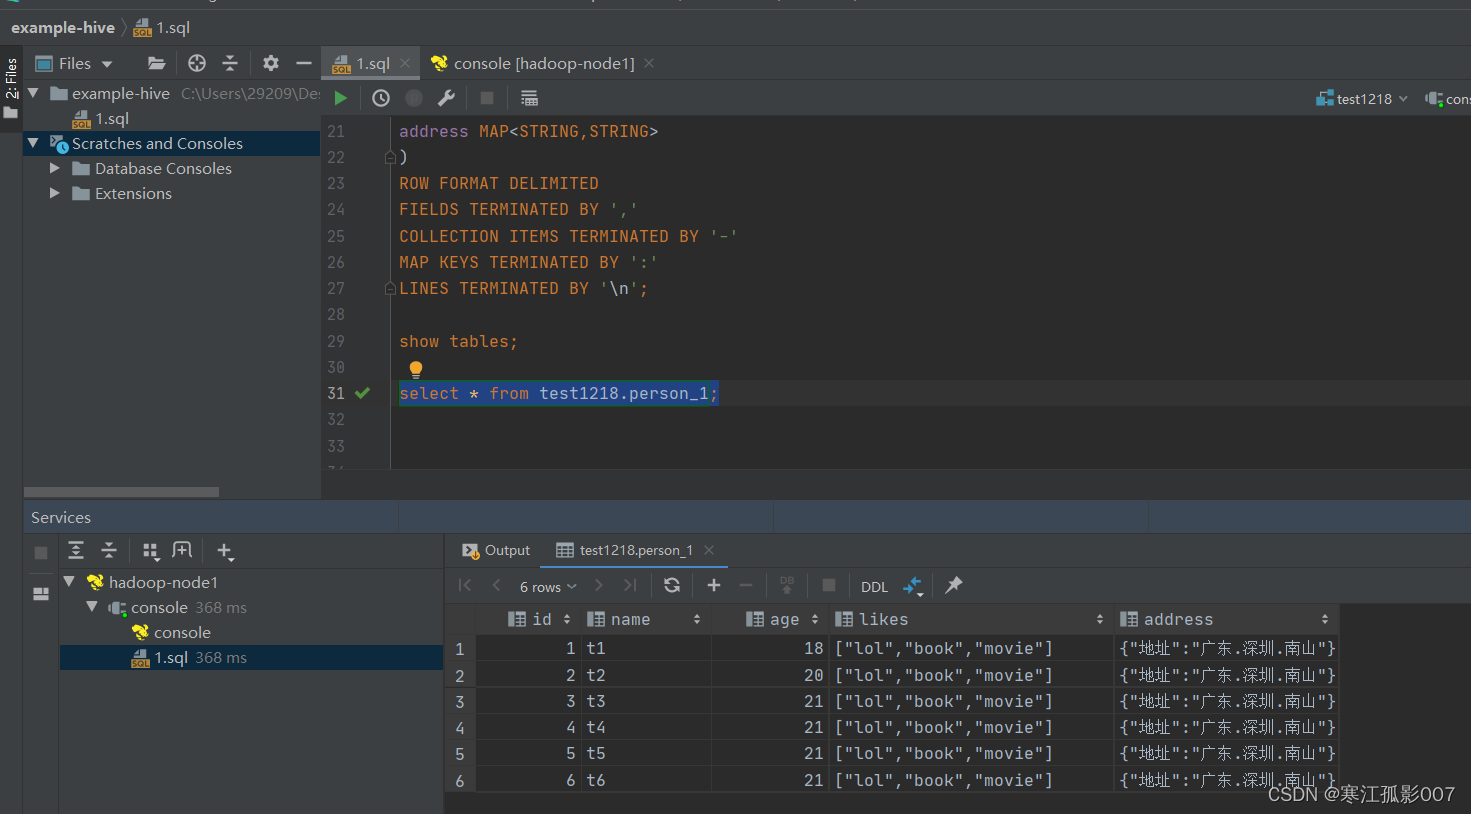Collapse the hadoop-node1 service node
Viewport: 1471px width, 814px height.
coord(69,581)
